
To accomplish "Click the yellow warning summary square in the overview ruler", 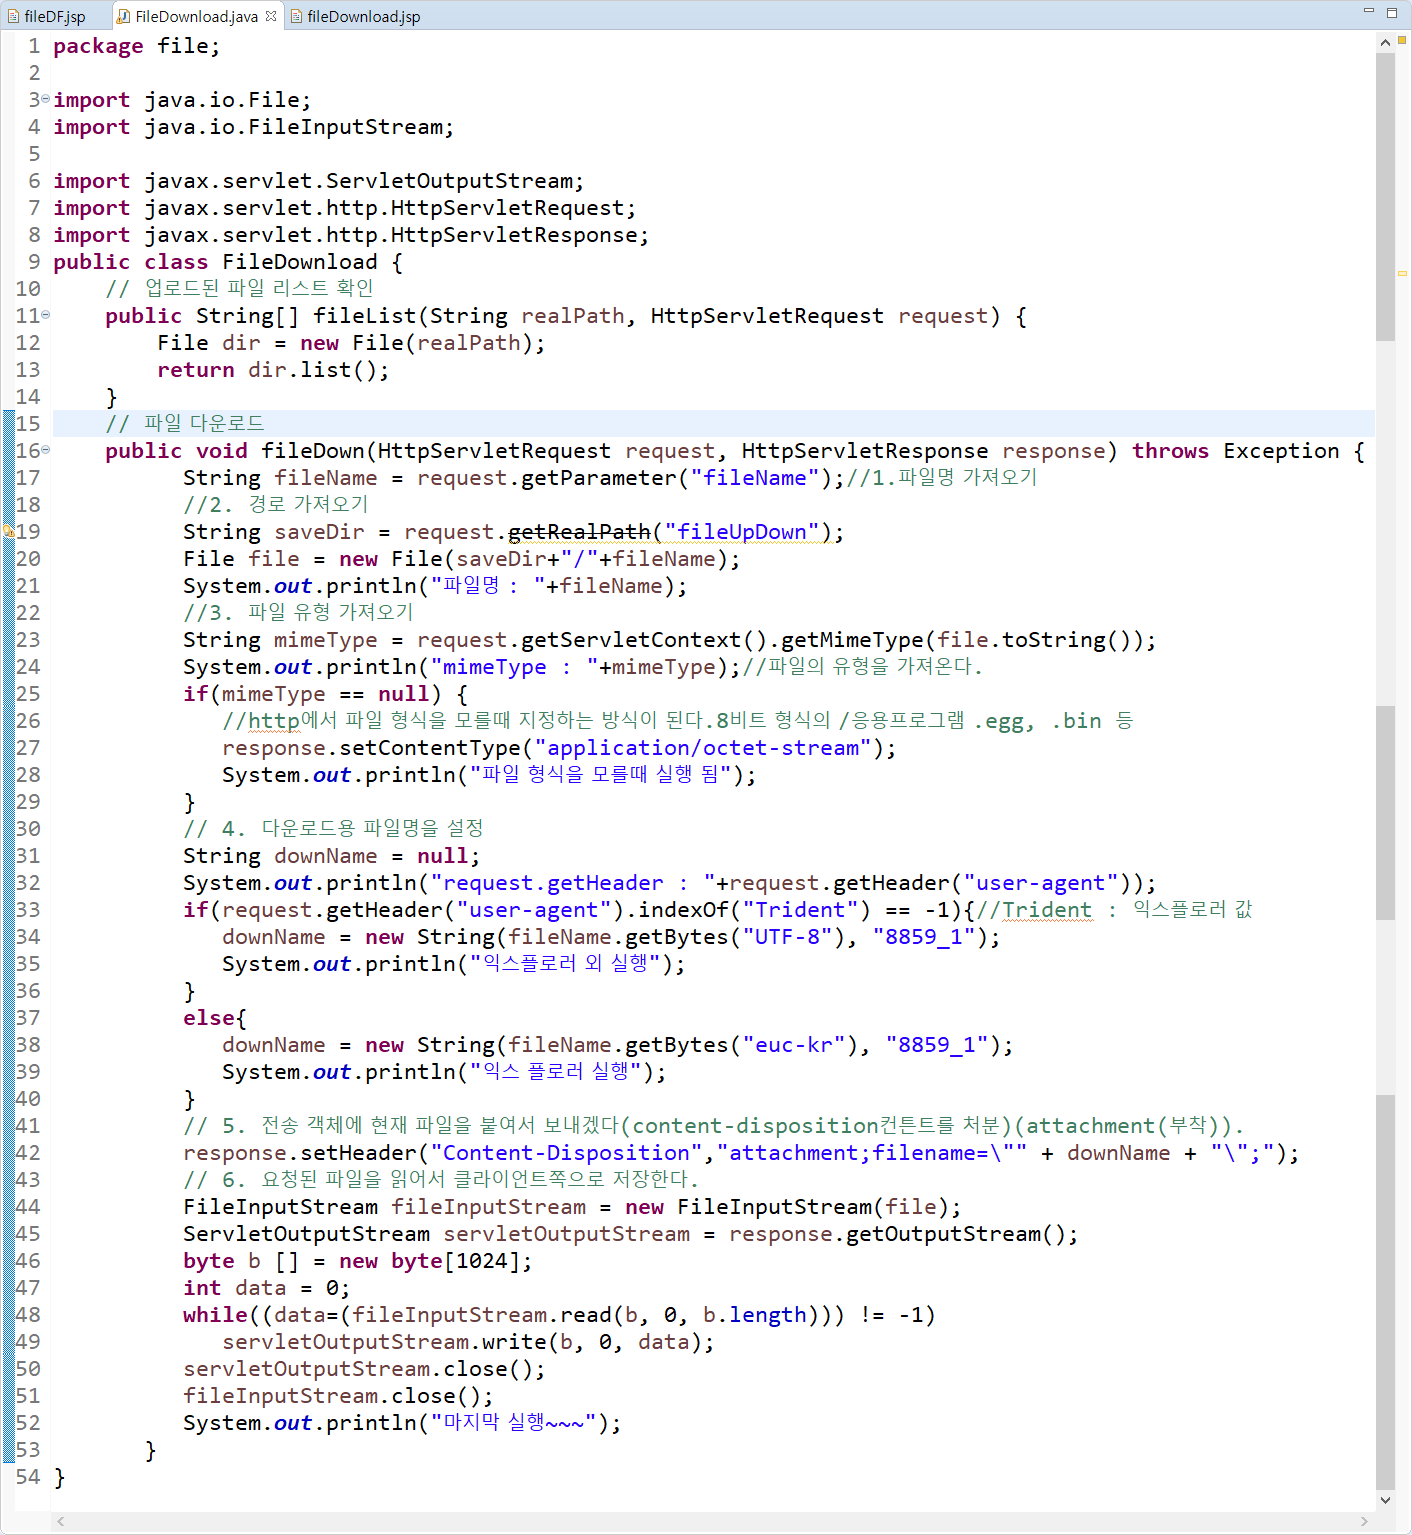I will coord(1402,40).
